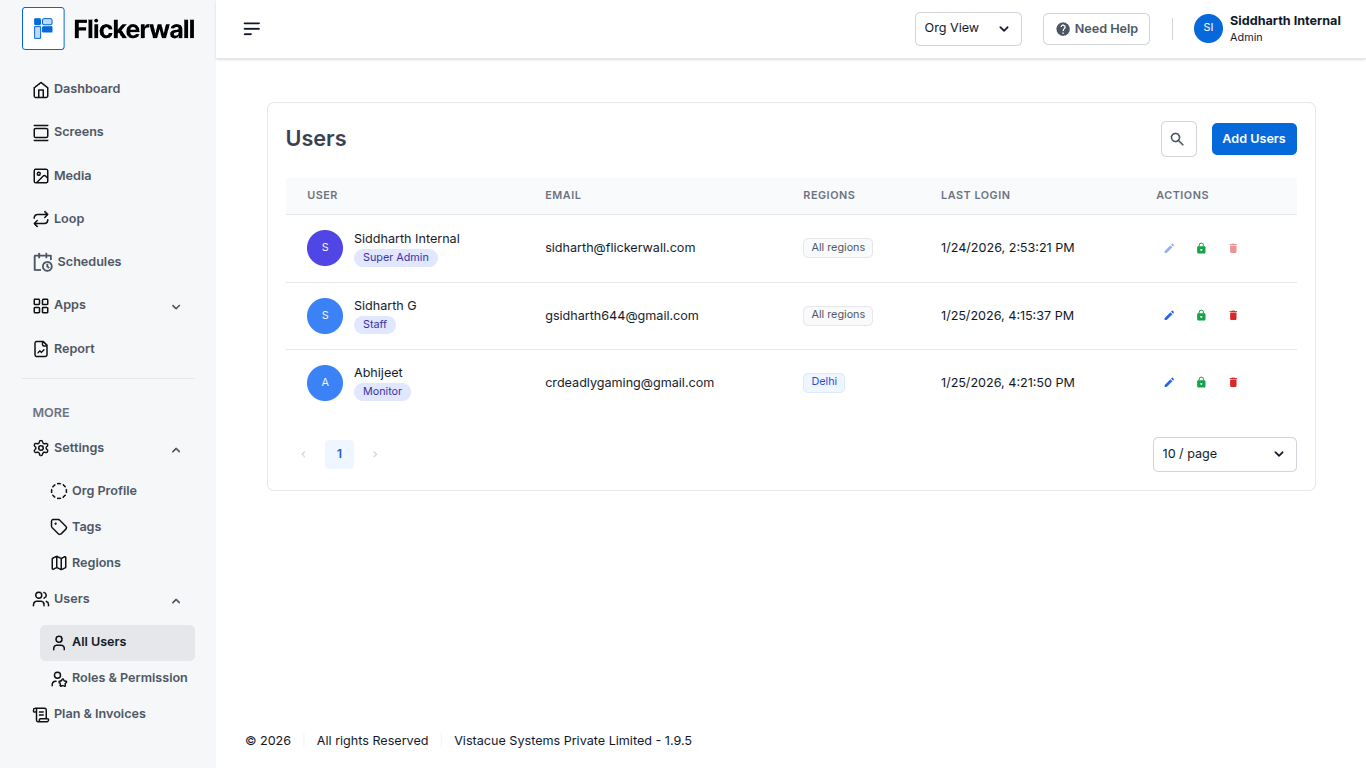The height and width of the screenshot is (768, 1366).
Task: Toggle the sidebar with the hamburger icon
Action: [x=252, y=29]
